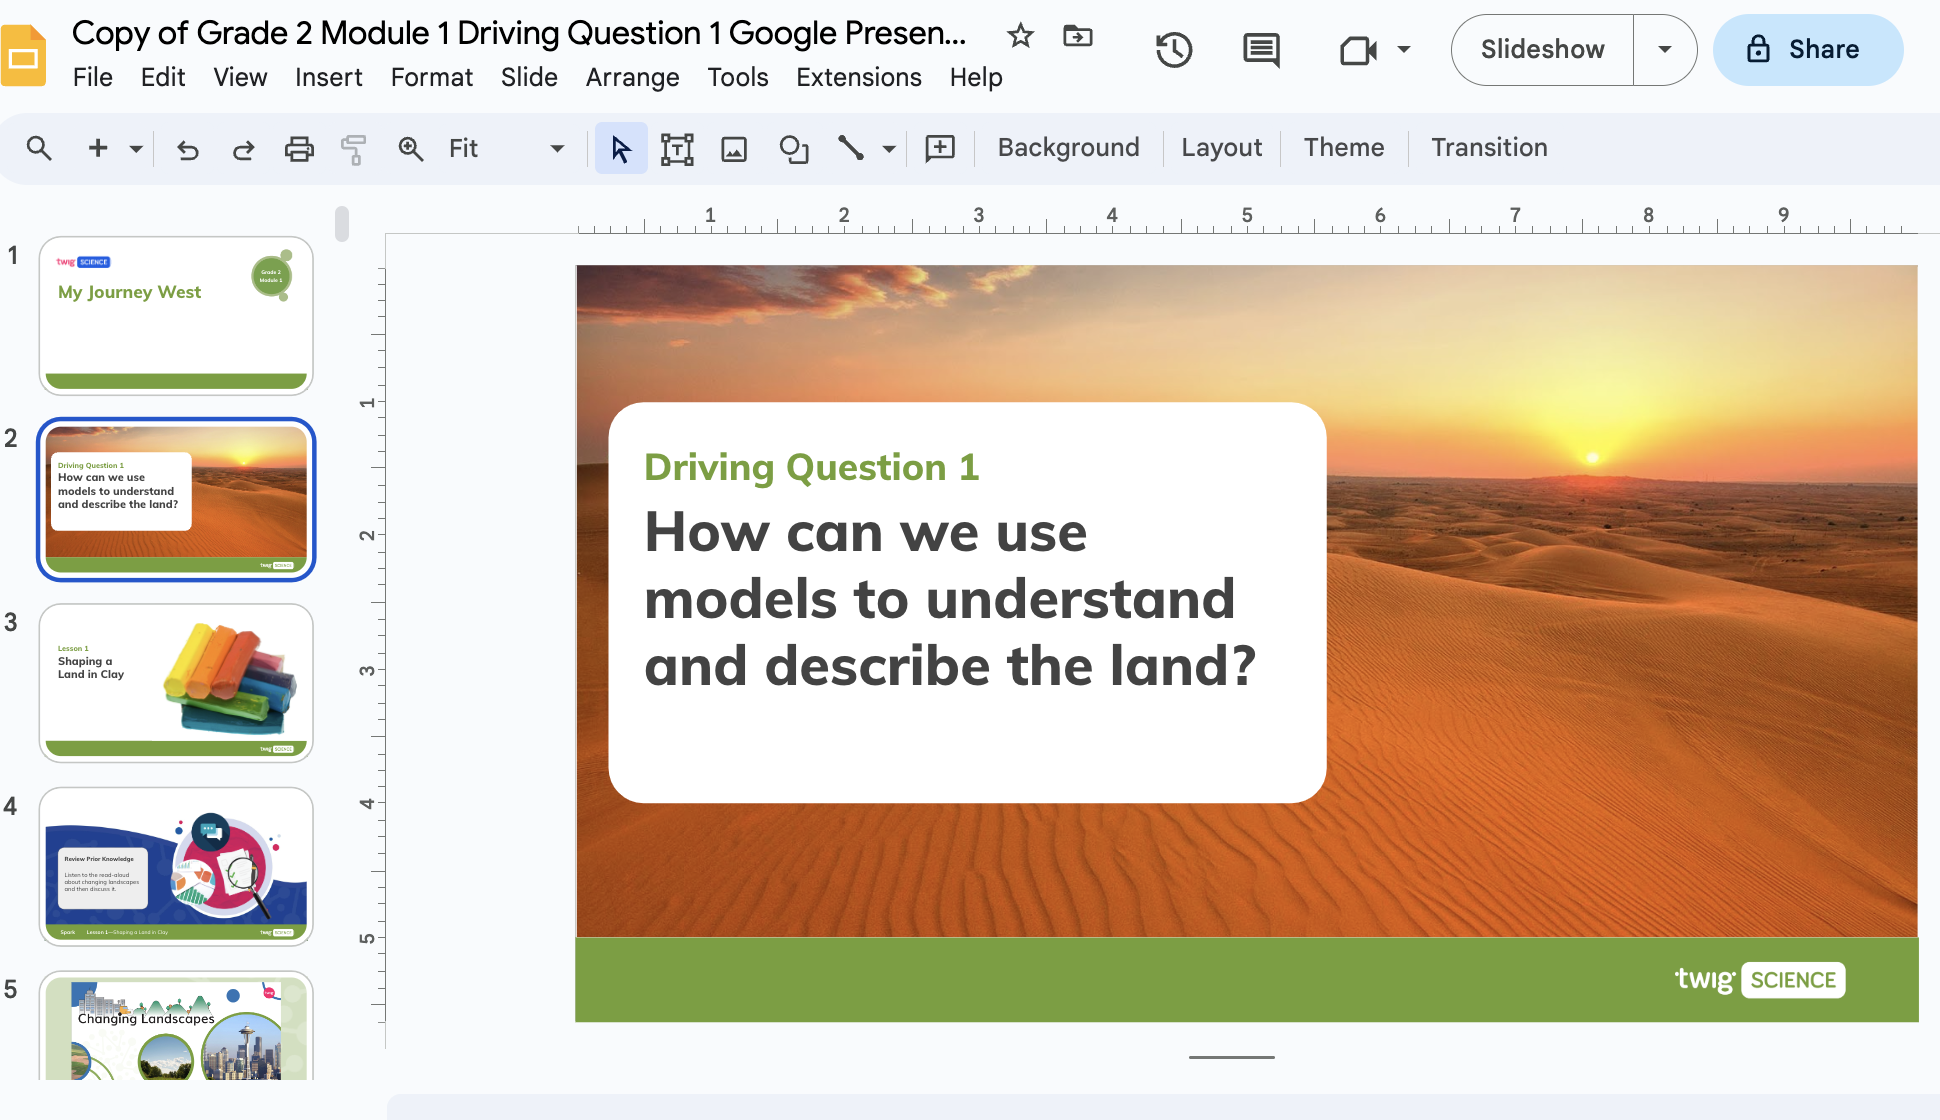Open the Extensions menu
The width and height of the screenshot is (1940, 1120).
[x=859, y=77]
